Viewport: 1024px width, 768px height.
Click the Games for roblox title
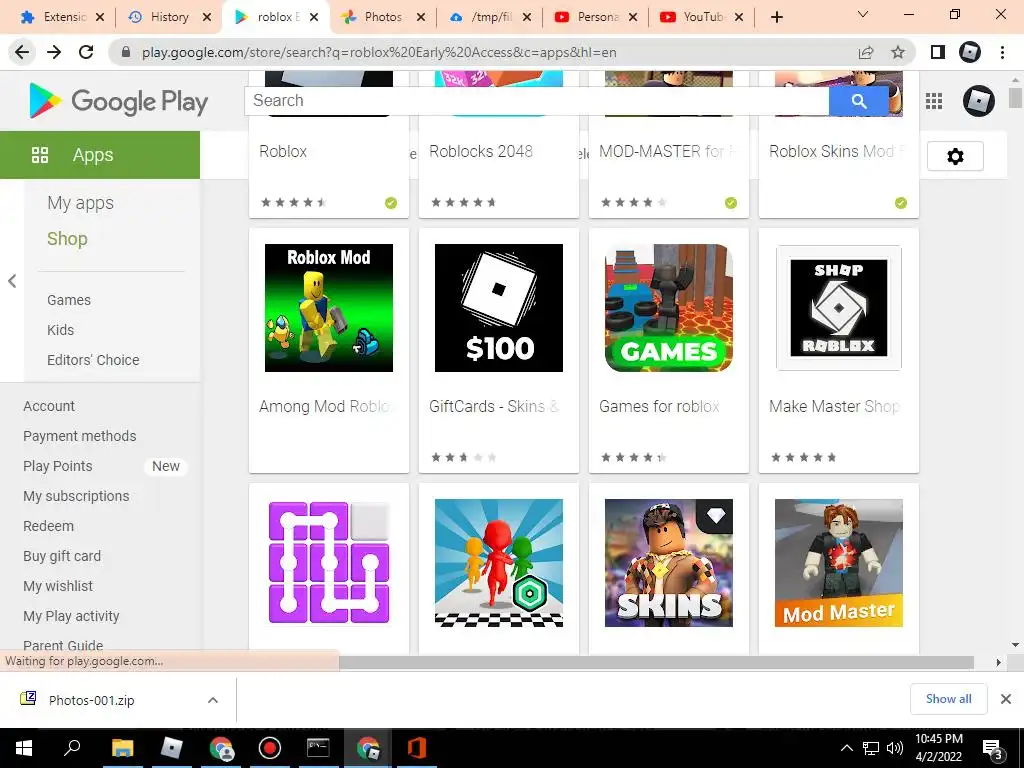click(659, 406)
